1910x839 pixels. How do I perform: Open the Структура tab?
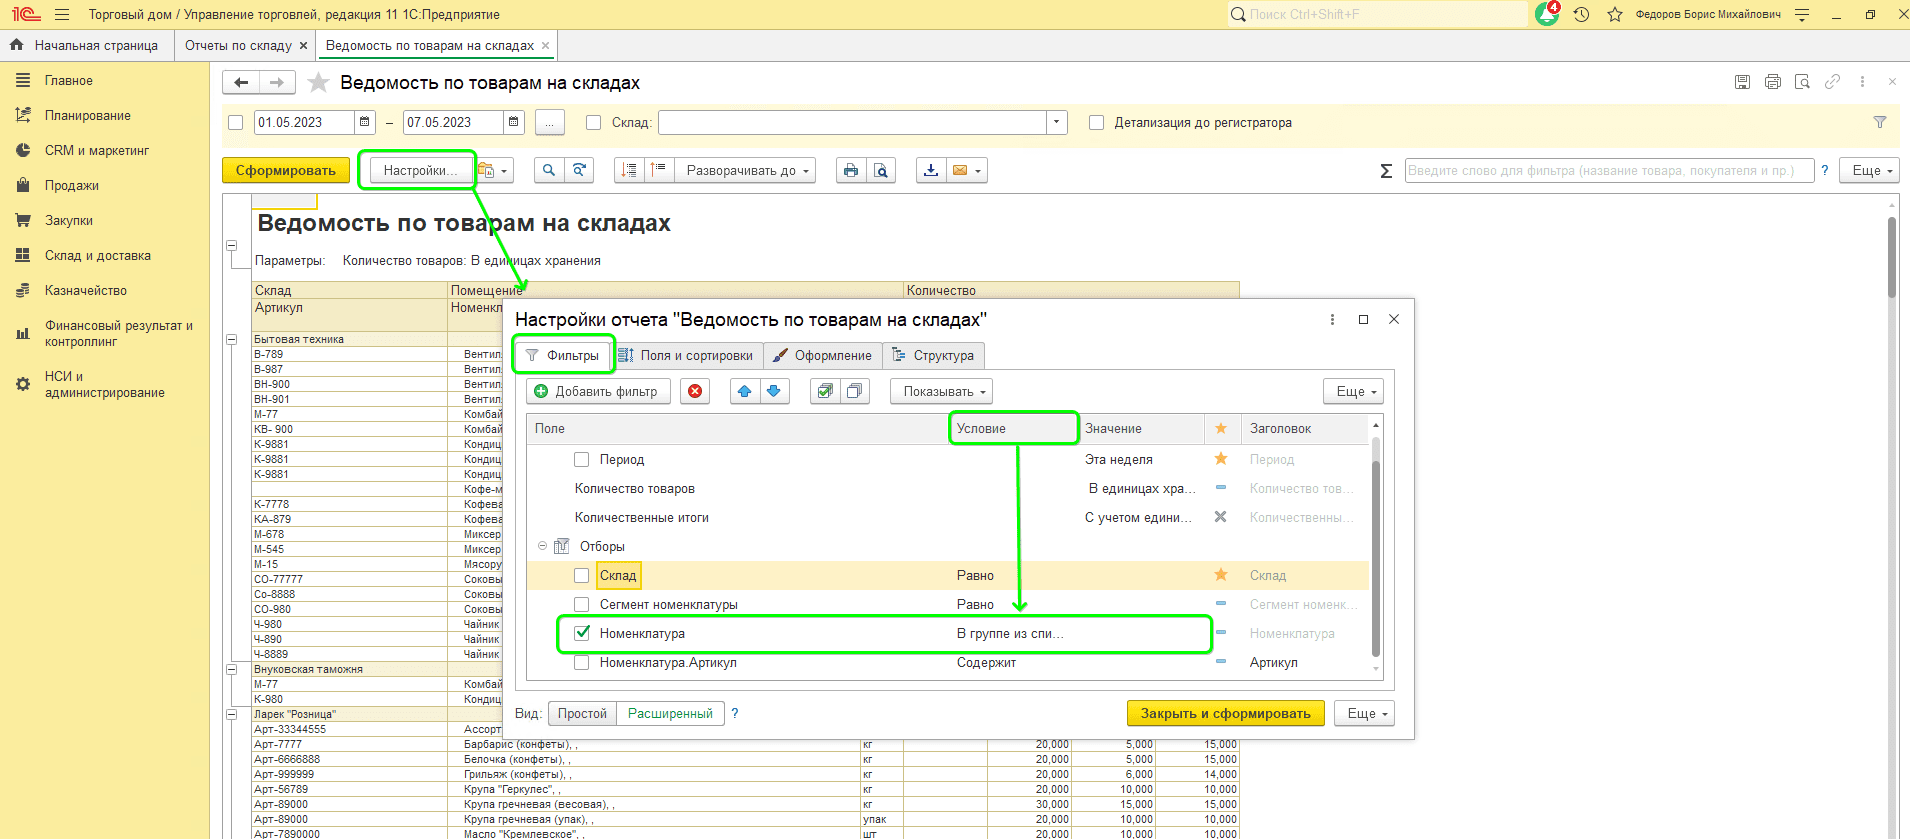coord(933,356)
